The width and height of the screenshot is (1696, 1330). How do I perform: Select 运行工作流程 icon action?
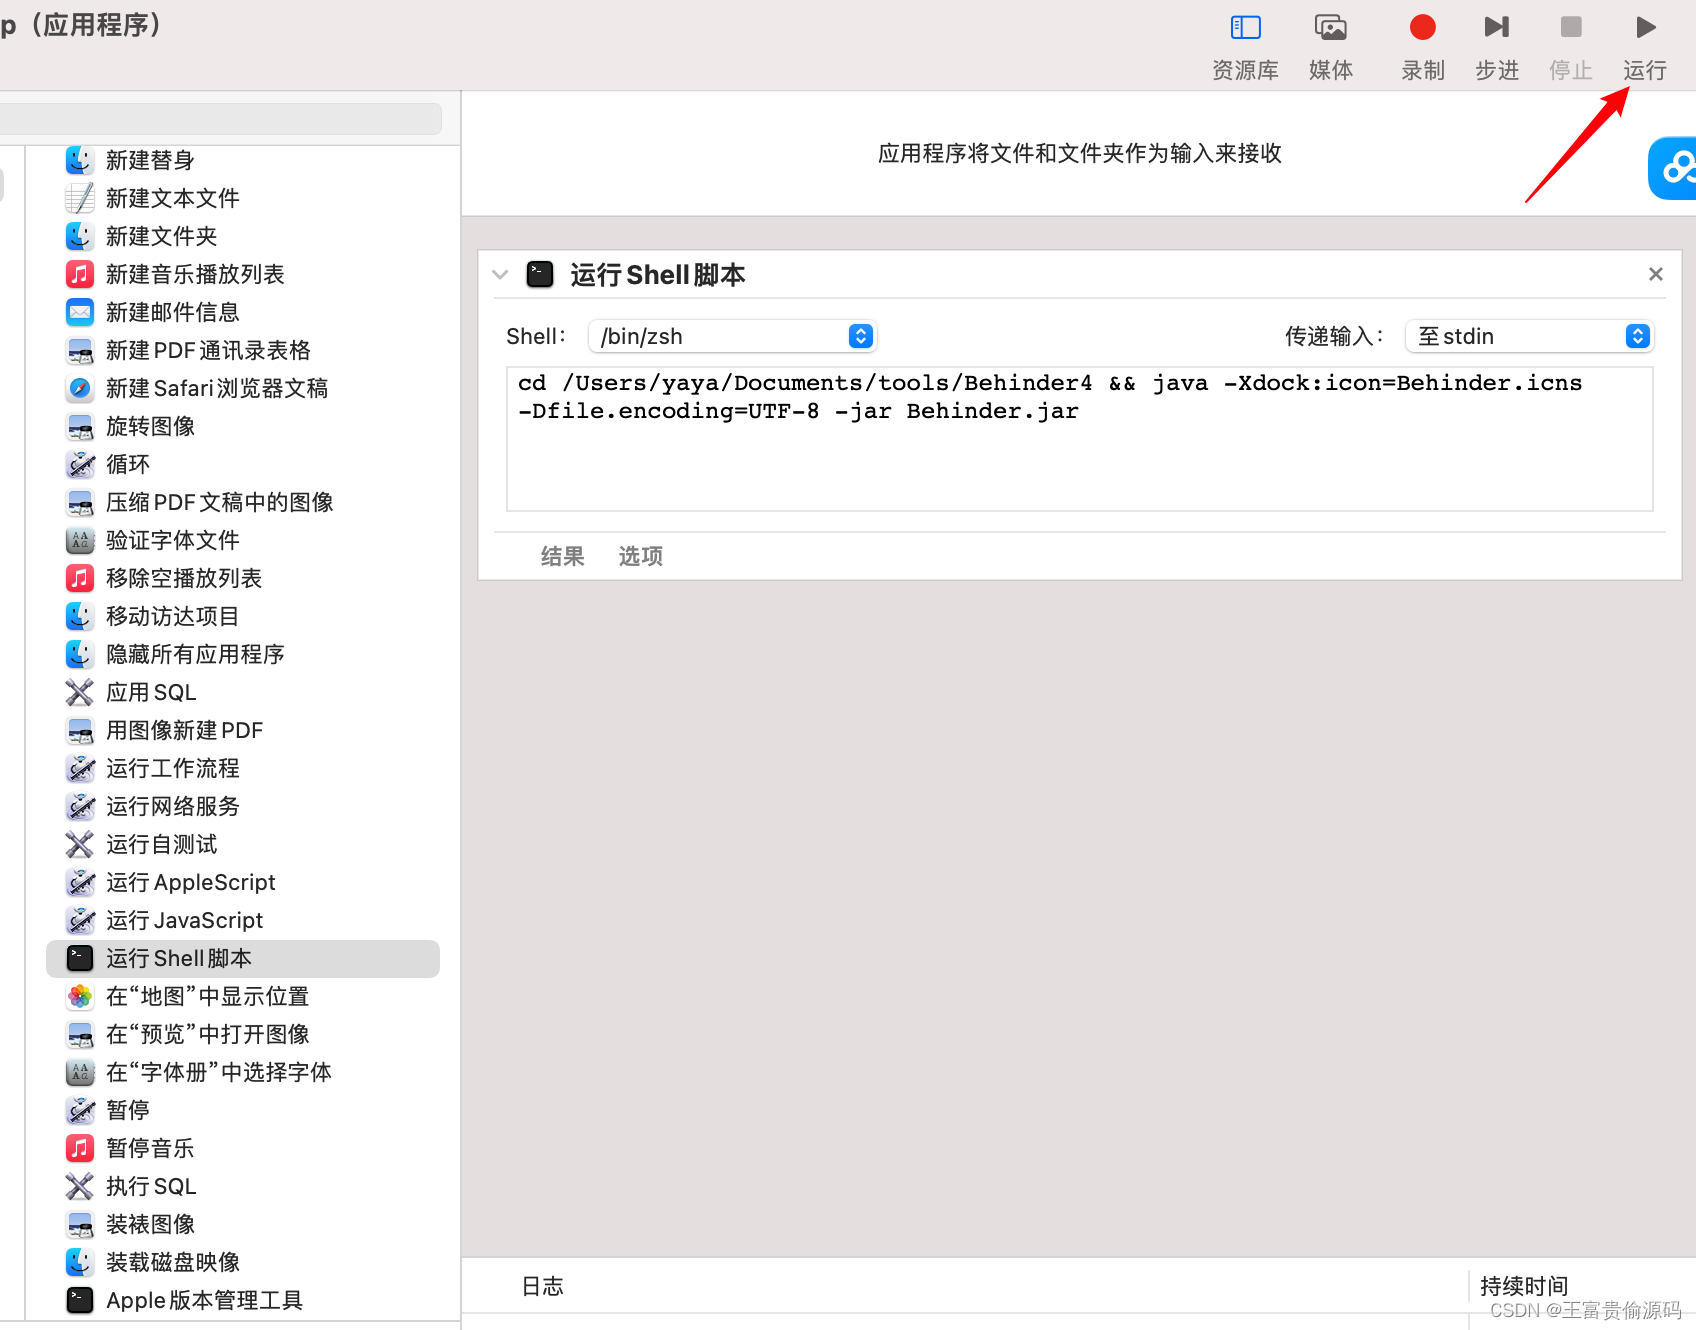tap(80, 768)
